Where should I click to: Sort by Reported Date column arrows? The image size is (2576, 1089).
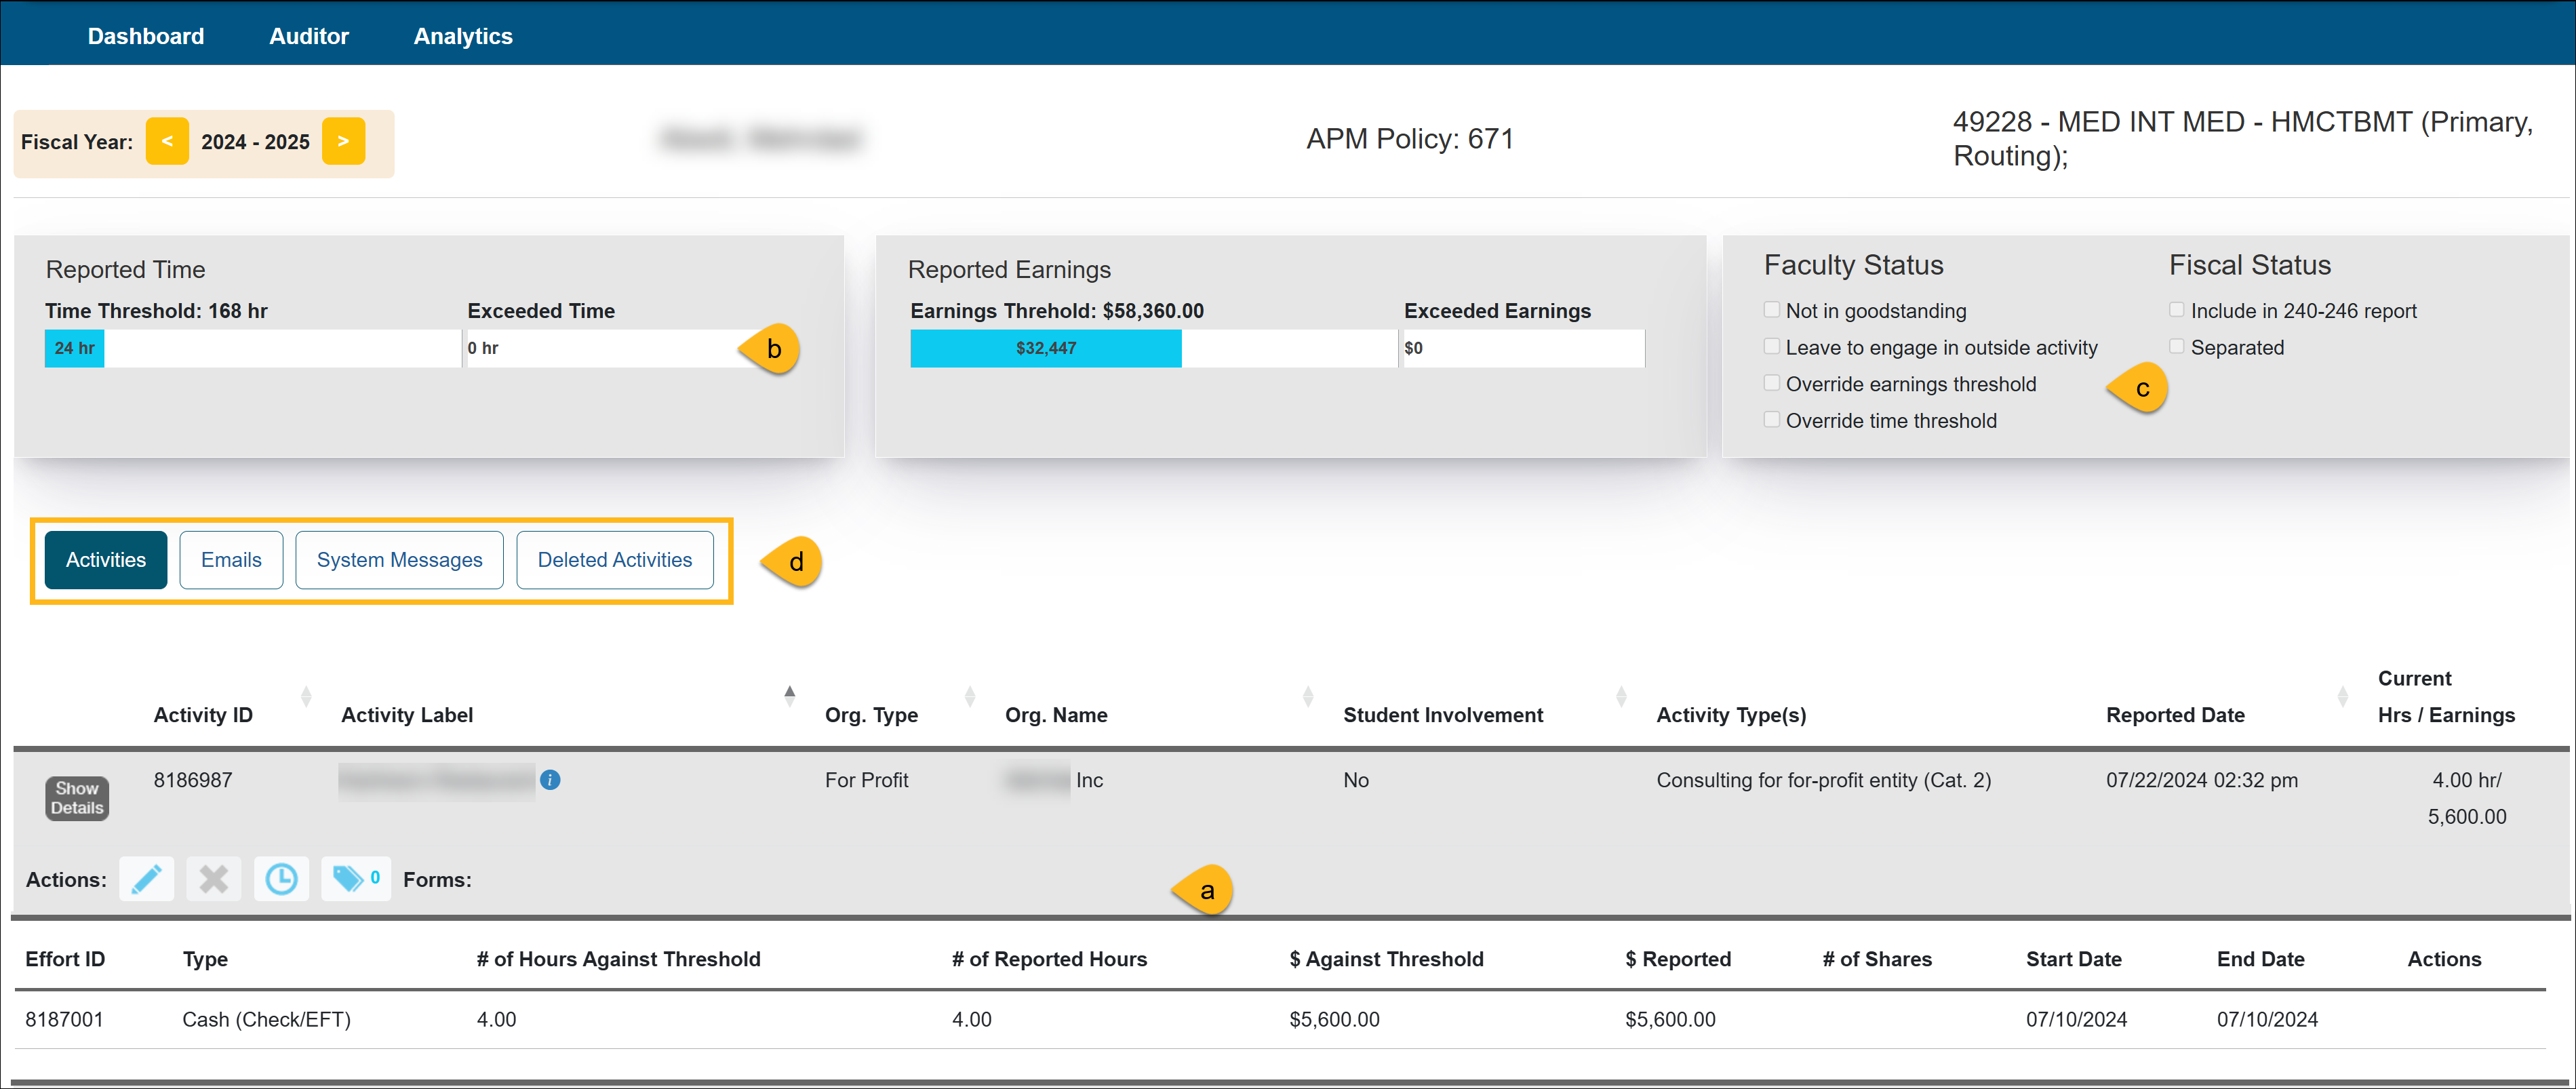[x=2342, y=696]
